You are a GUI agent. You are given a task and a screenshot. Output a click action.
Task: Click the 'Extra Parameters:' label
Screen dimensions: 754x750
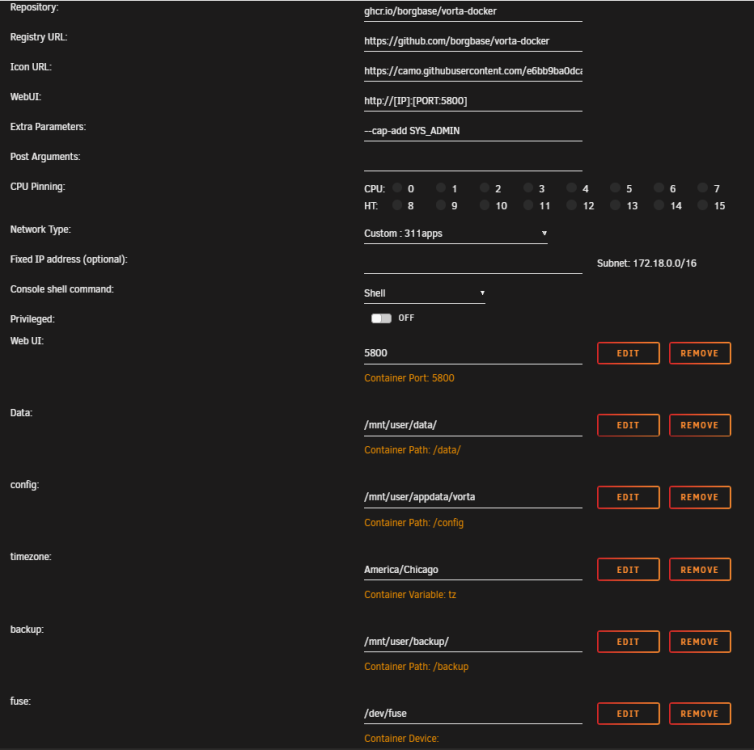point(48,127)
